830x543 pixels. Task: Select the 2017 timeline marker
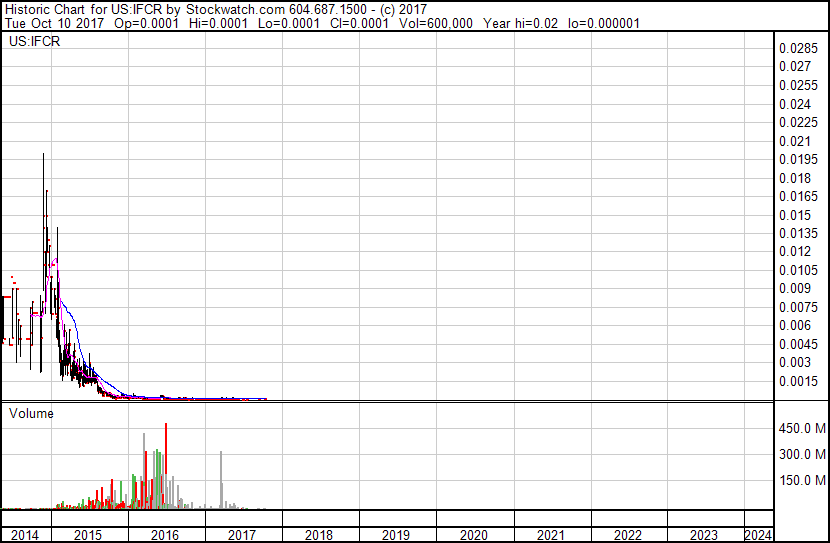[x=242, y=535]
